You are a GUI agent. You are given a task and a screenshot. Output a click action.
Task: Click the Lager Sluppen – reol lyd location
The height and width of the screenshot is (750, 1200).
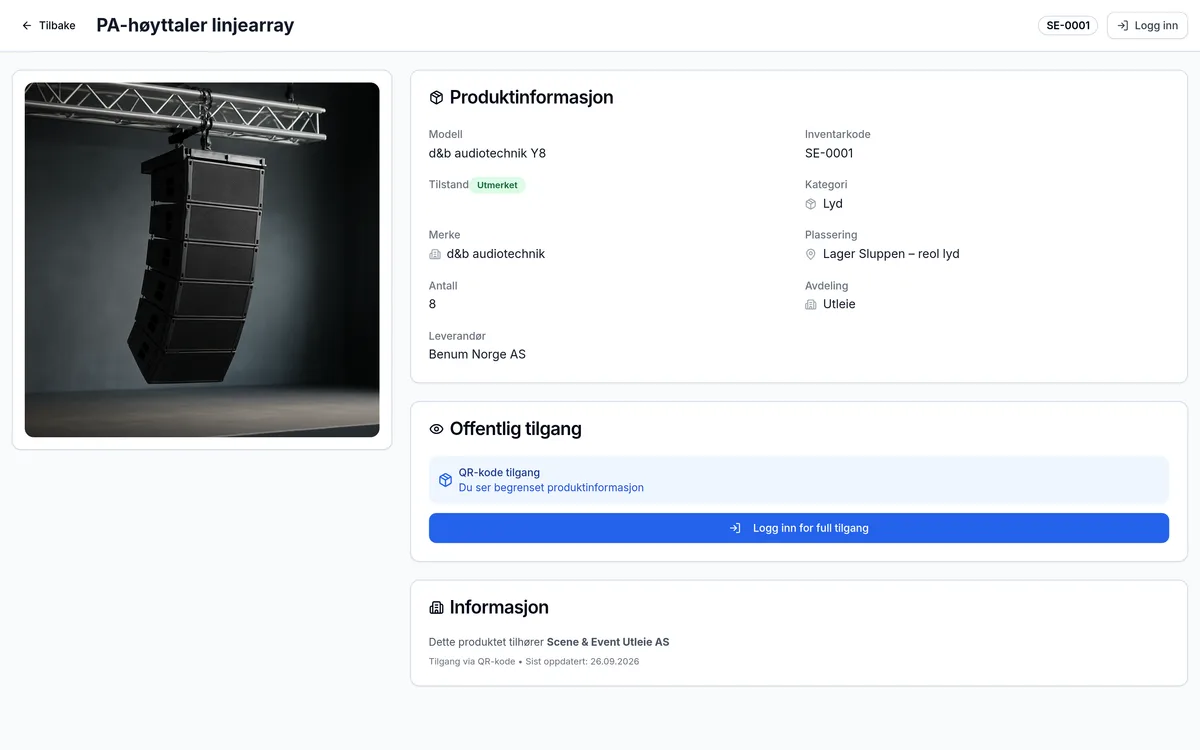(x=891, y=254)
